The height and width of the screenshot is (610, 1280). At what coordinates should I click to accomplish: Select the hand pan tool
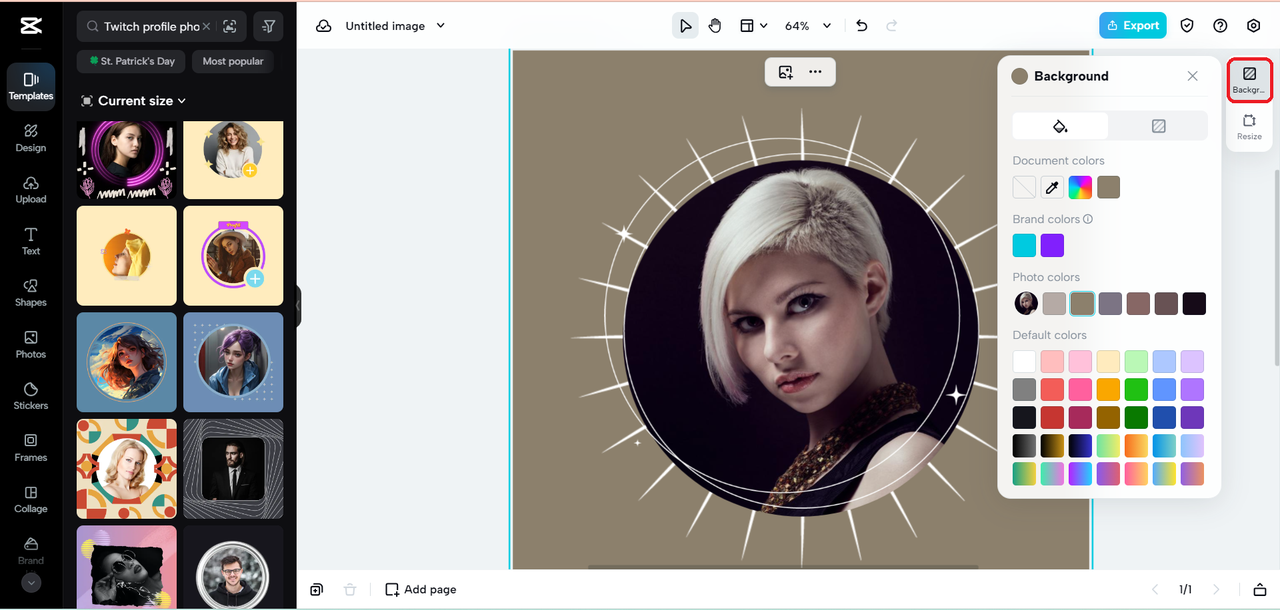click(x=715, y=26)
